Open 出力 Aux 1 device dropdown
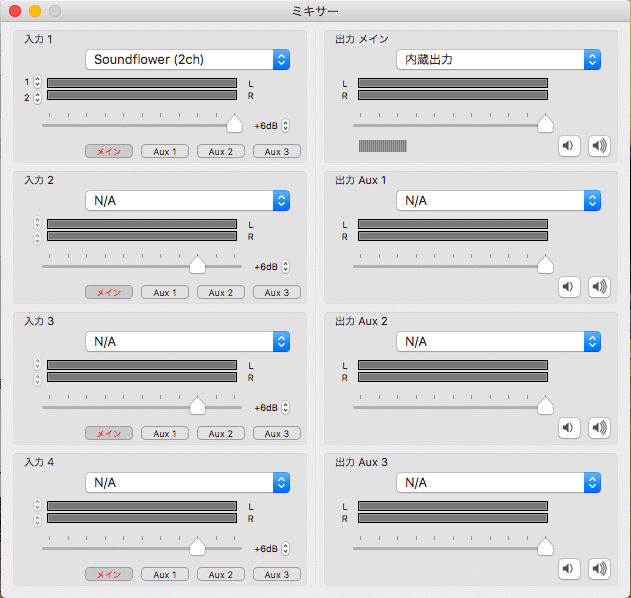Screen dimensions: 631x598 click(x=499, y=200)
